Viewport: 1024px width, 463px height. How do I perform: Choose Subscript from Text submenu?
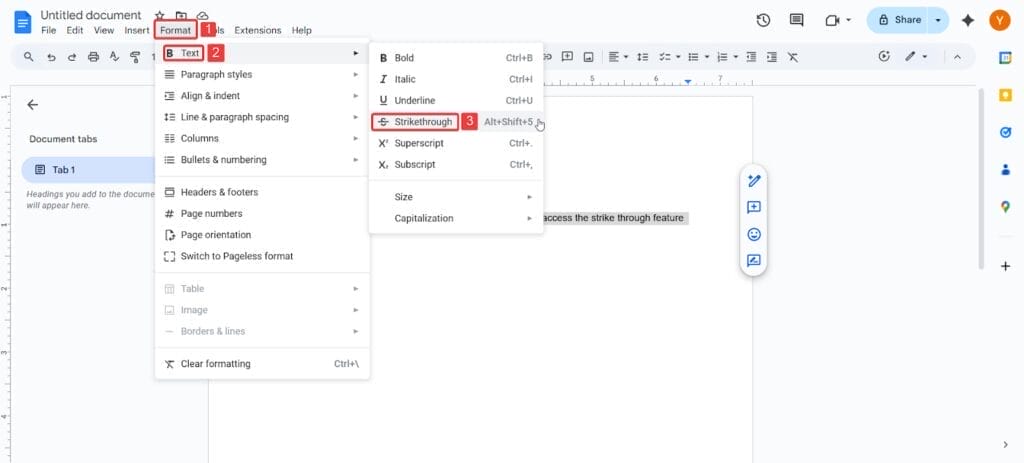coord(456,165)
